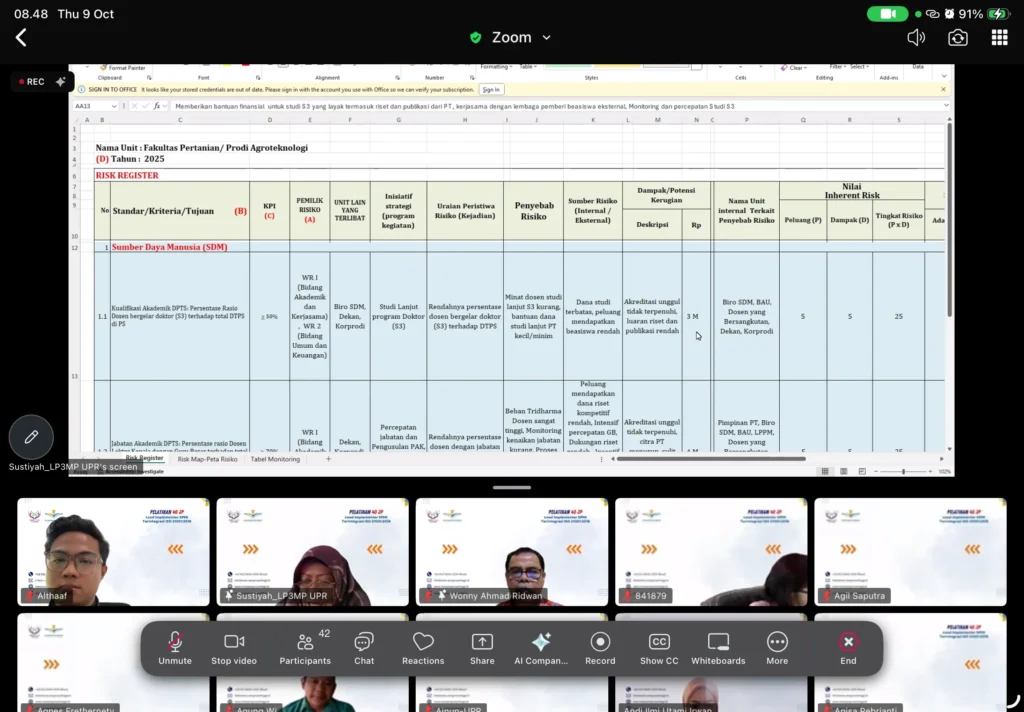Open the Chat panel
Viewport: 1024px width, 712px height.
[364, 648]
